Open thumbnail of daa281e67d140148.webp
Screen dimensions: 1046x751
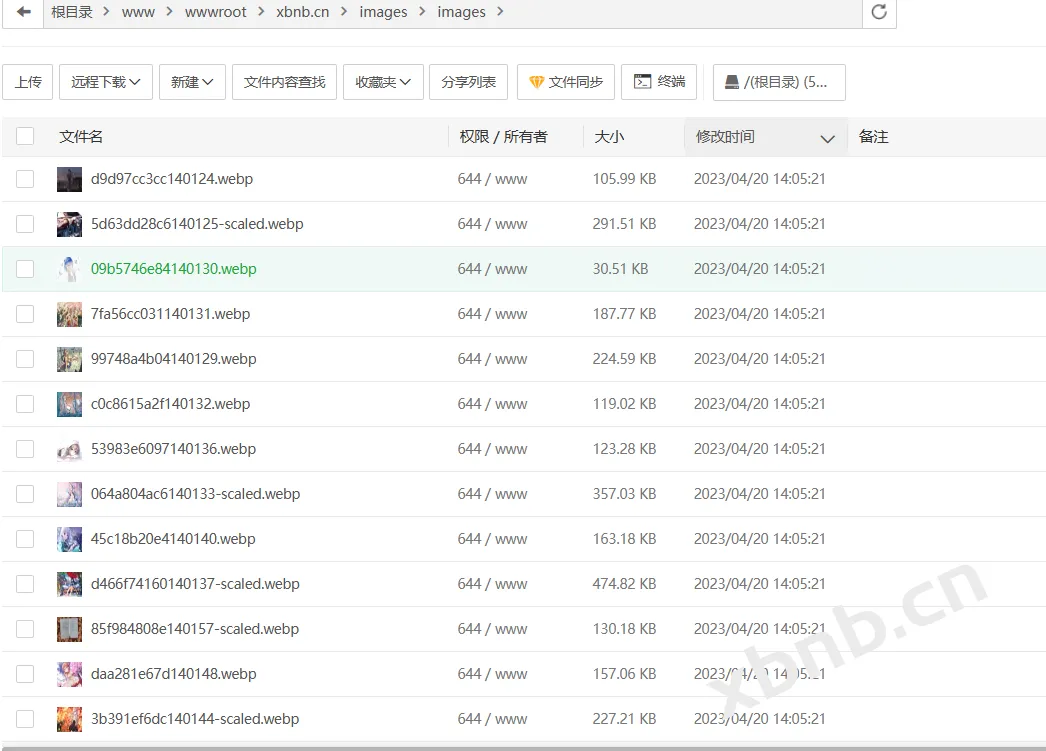pos(69,674)
